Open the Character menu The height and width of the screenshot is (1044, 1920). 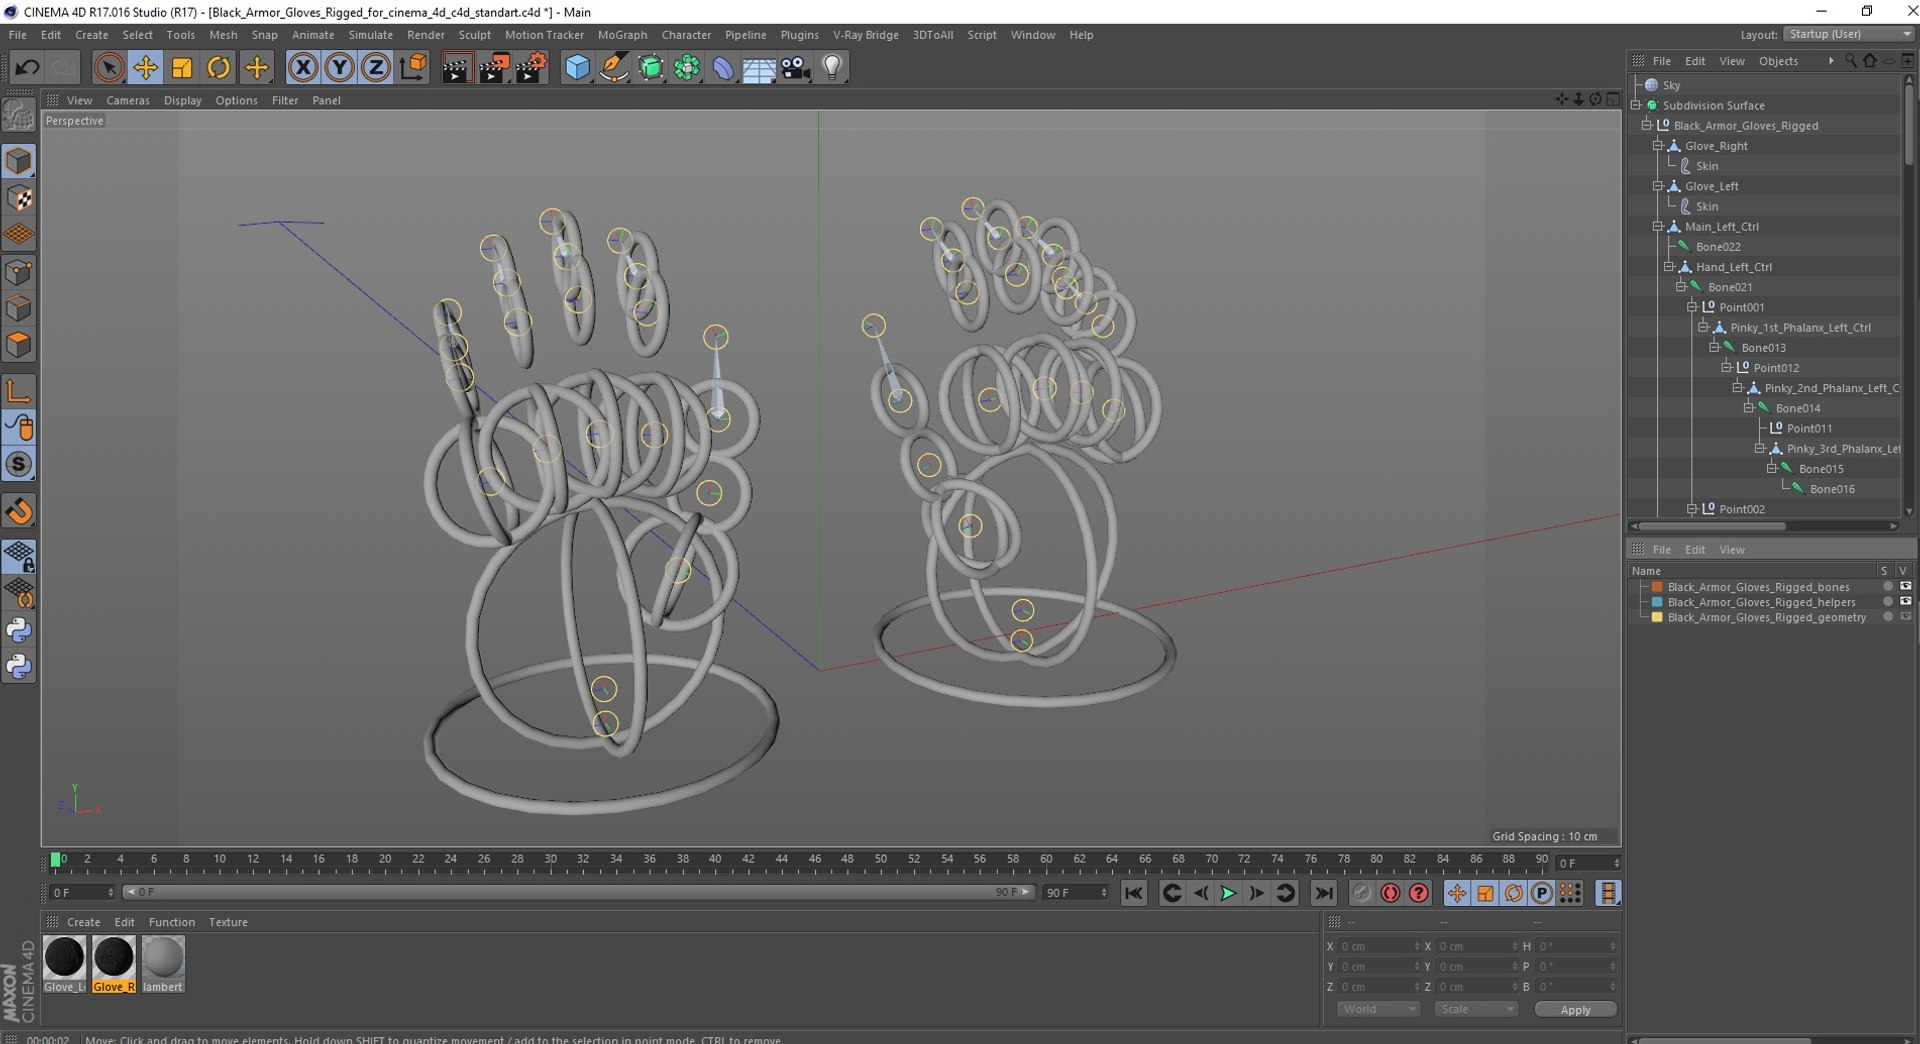tap(686, 35)
